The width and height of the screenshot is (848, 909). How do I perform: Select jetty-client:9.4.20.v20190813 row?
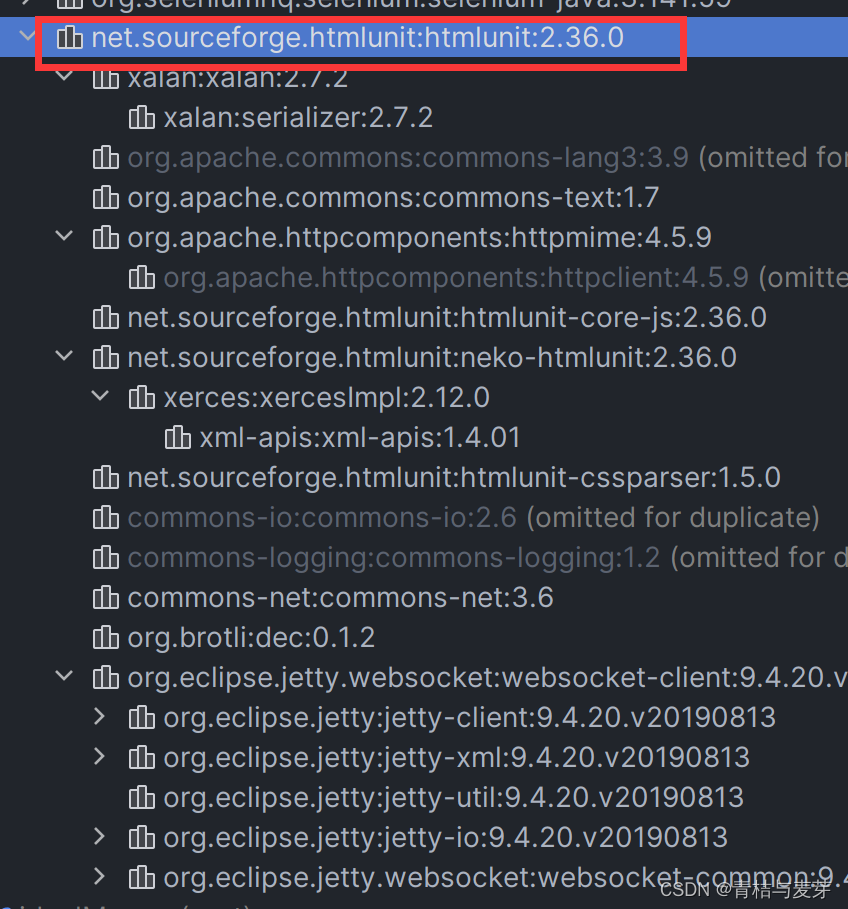click(x=424, y=718)
